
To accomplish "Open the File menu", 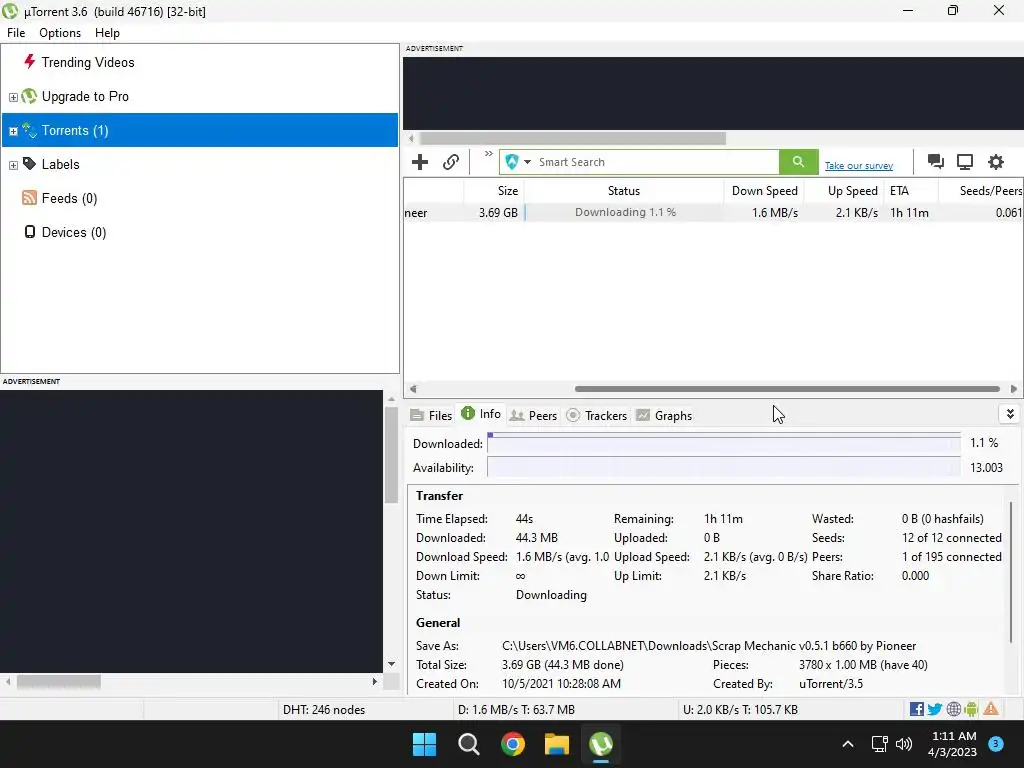I will click(16, 33).
